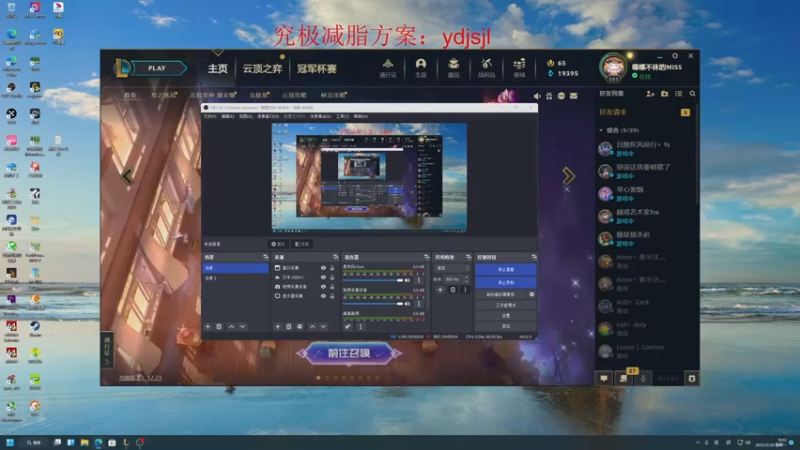Click OBS 设置 settings button
The image size is (800, 450).
pos(506,315)
